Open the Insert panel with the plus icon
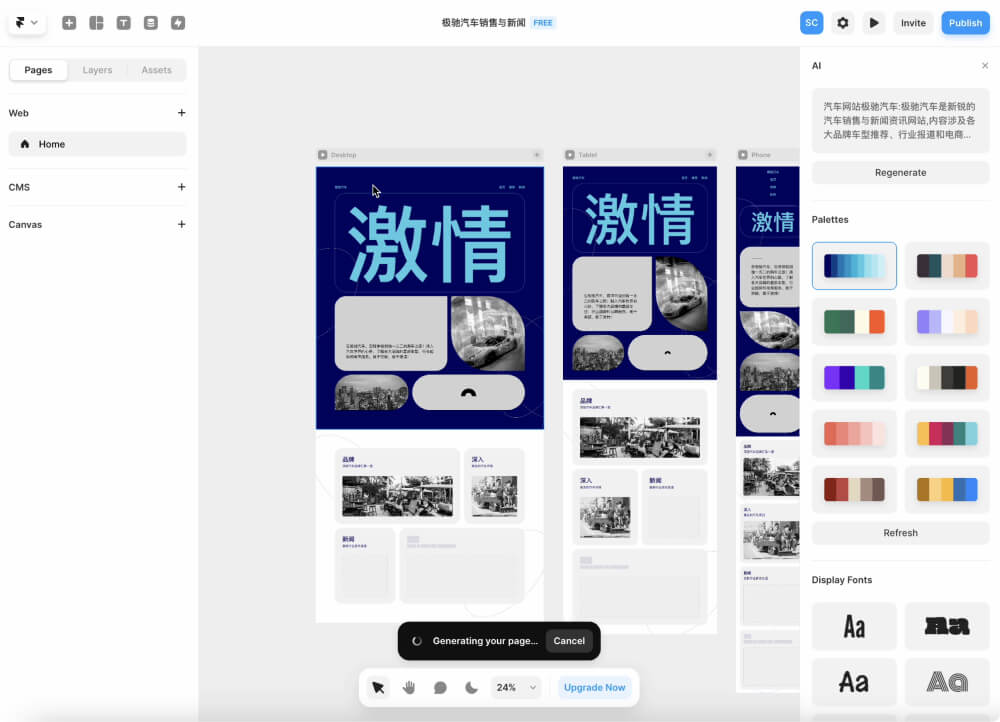 coord(69,22)
